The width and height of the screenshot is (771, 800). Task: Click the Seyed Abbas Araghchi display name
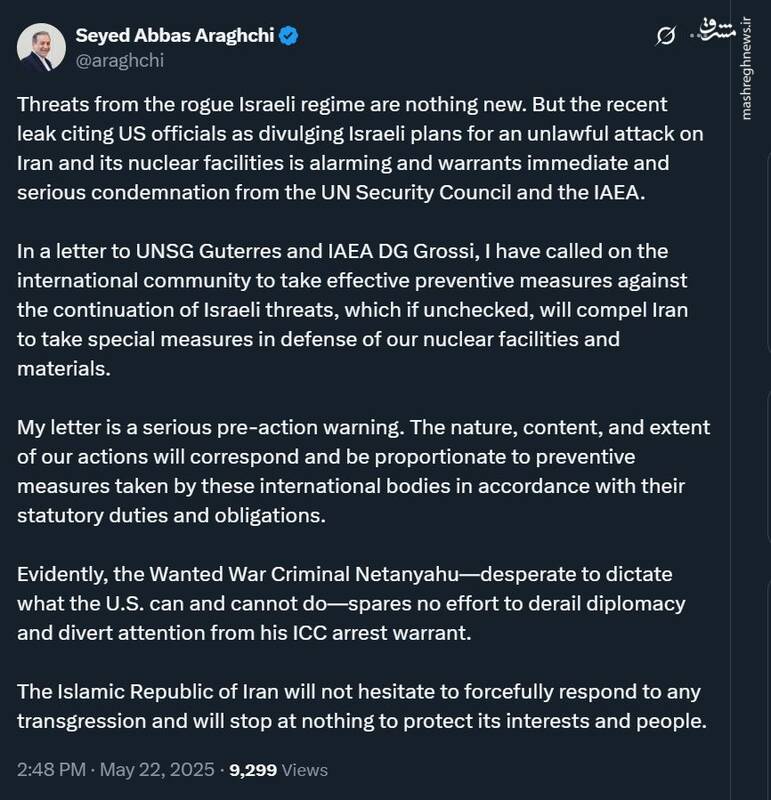coord(176,36)
